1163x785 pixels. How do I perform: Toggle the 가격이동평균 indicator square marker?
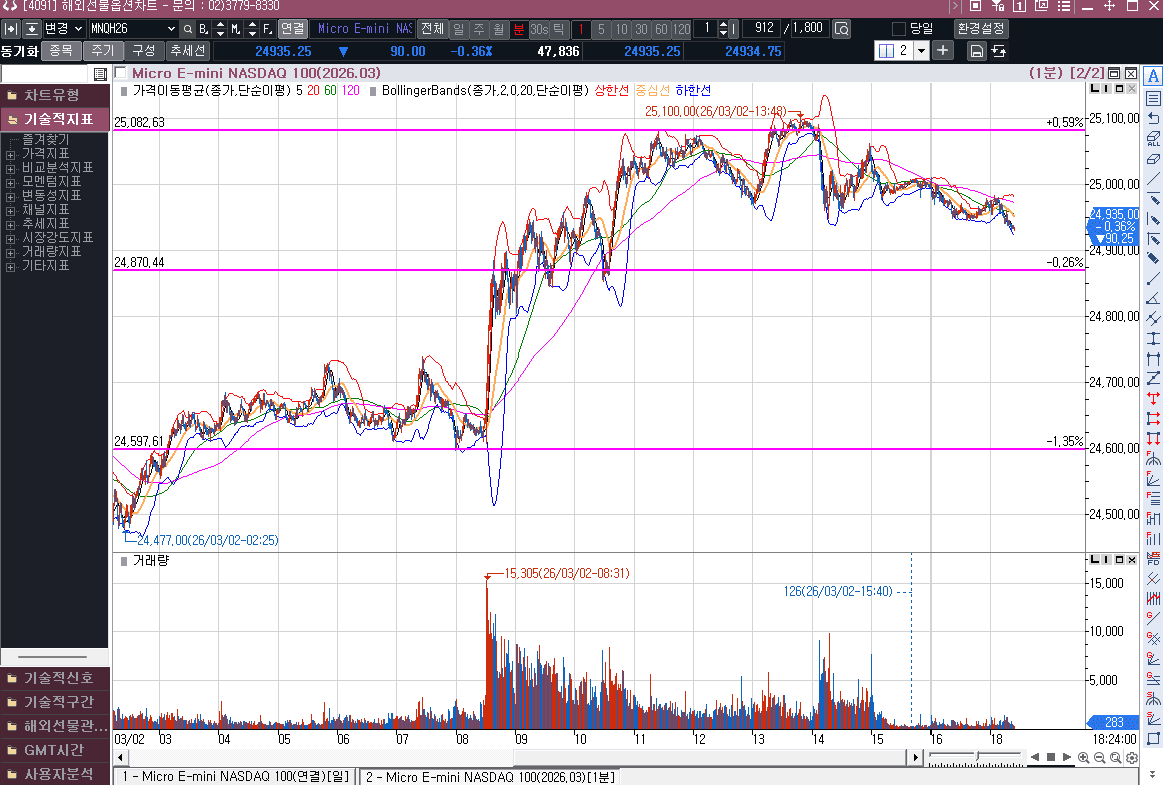click(124, 91)
